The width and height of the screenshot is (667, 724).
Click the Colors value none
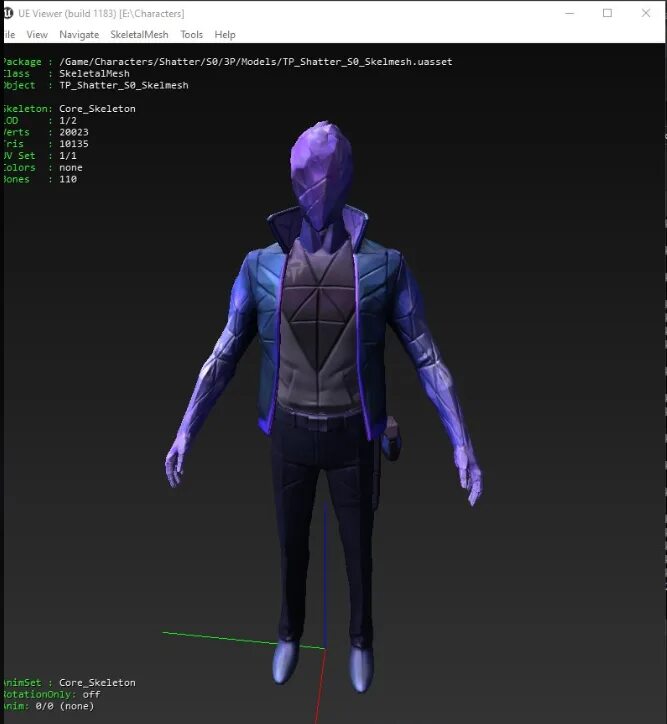(71, 168)
